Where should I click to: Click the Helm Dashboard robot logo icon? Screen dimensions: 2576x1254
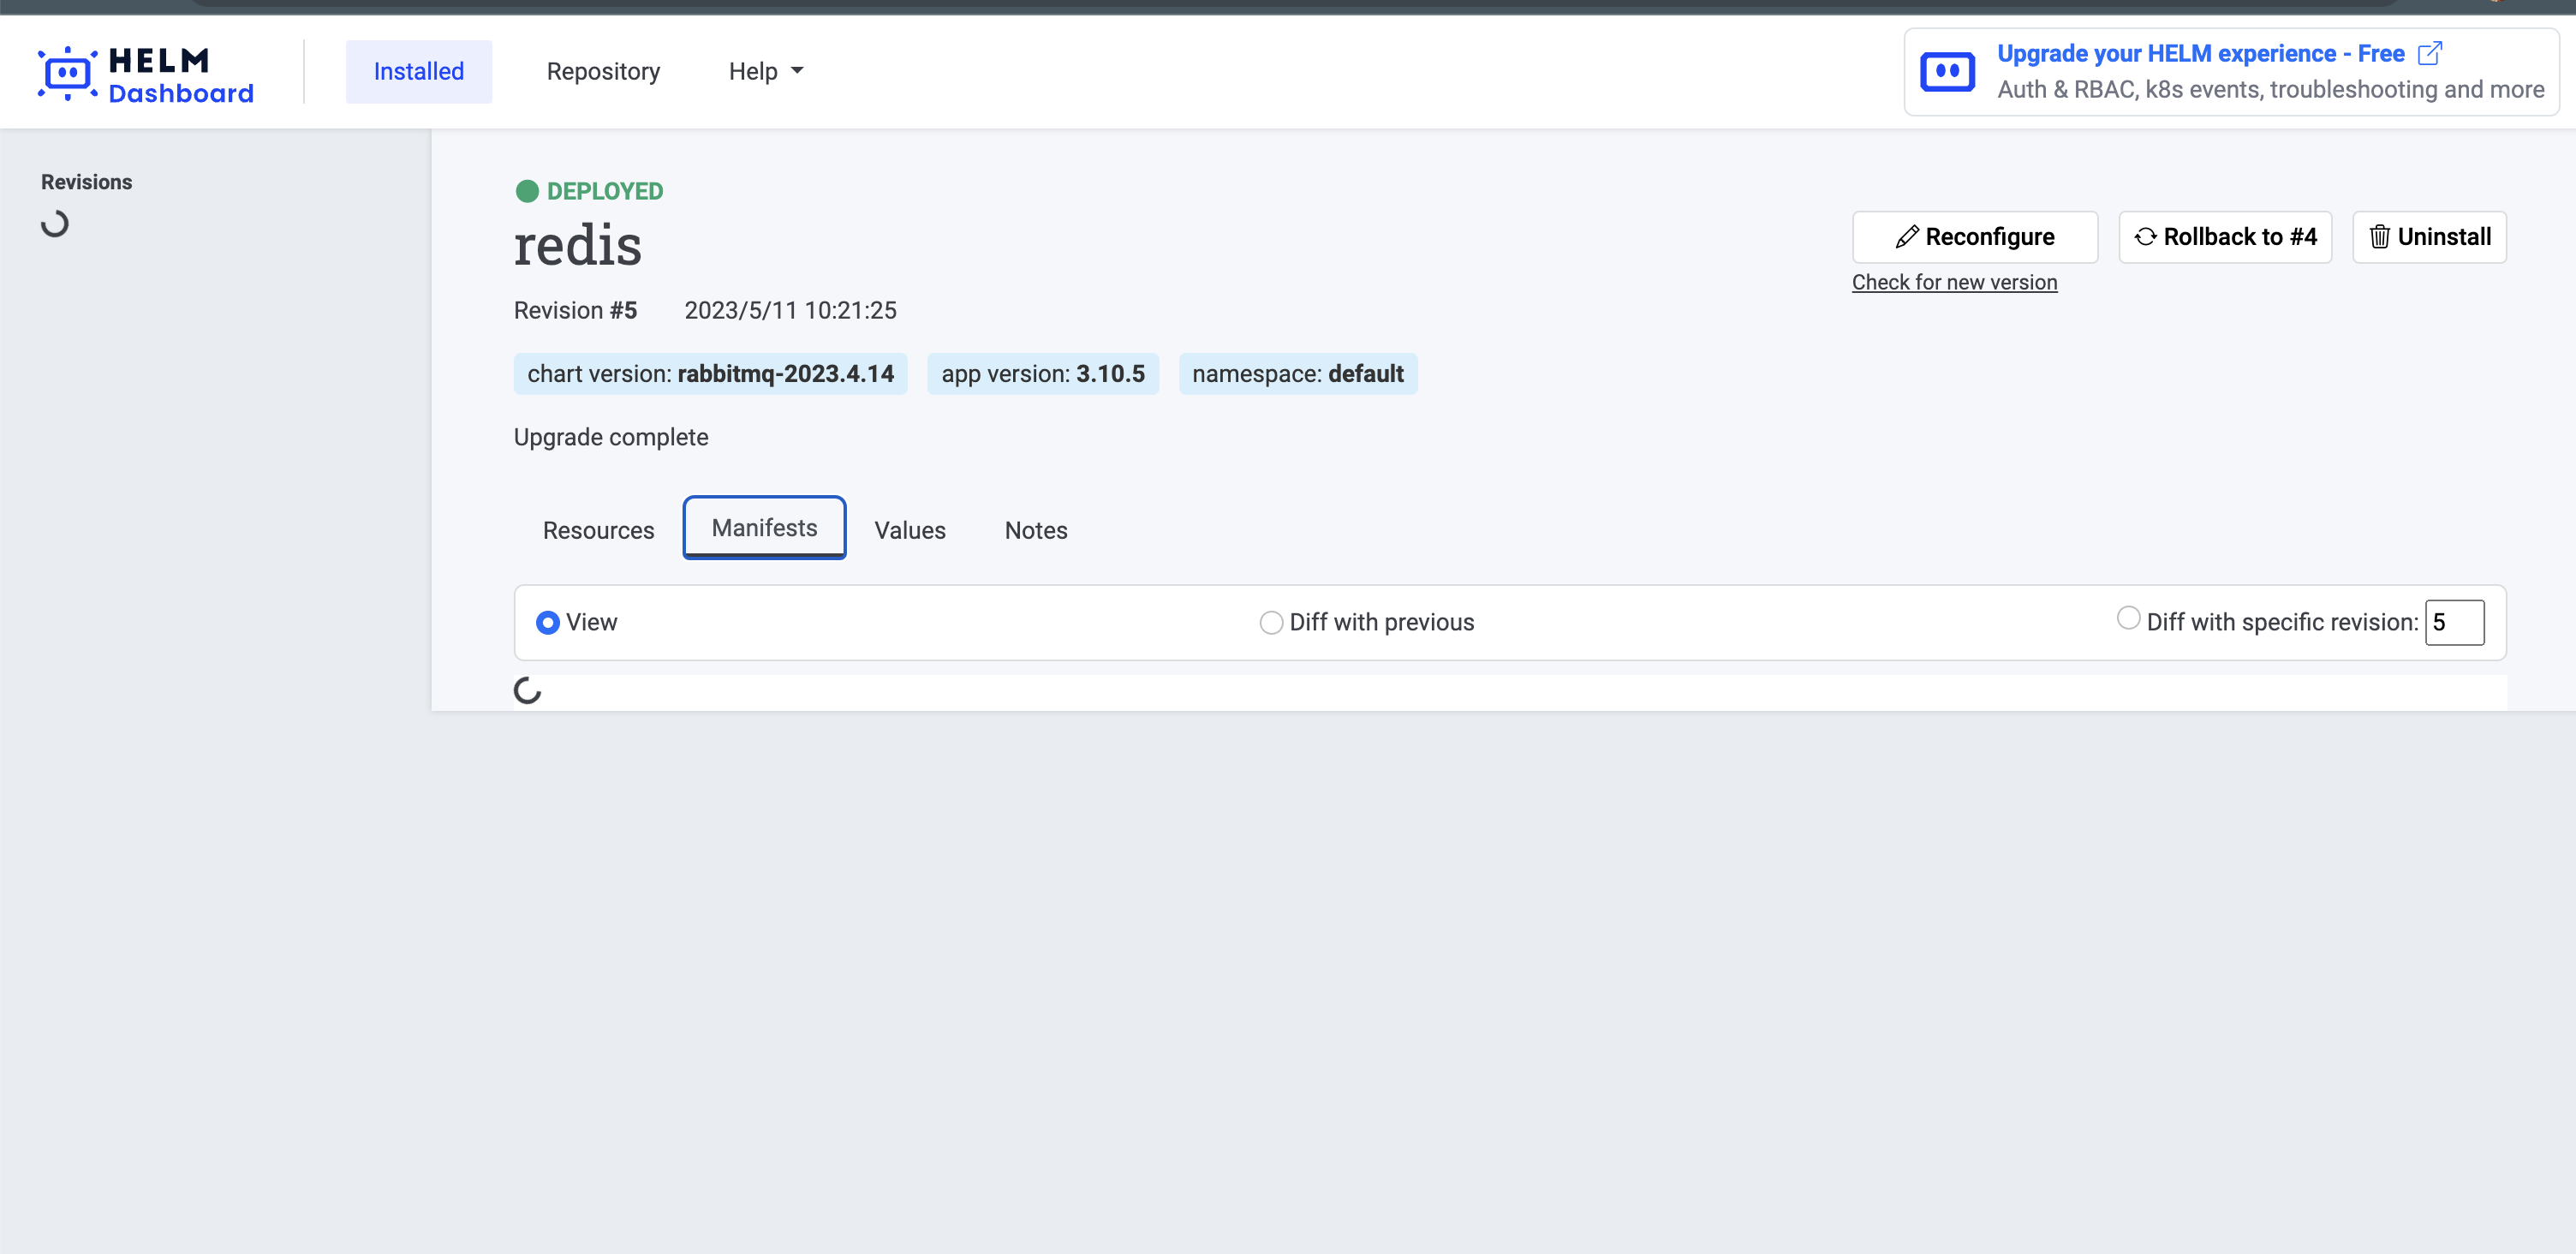[x=66, y=70]
